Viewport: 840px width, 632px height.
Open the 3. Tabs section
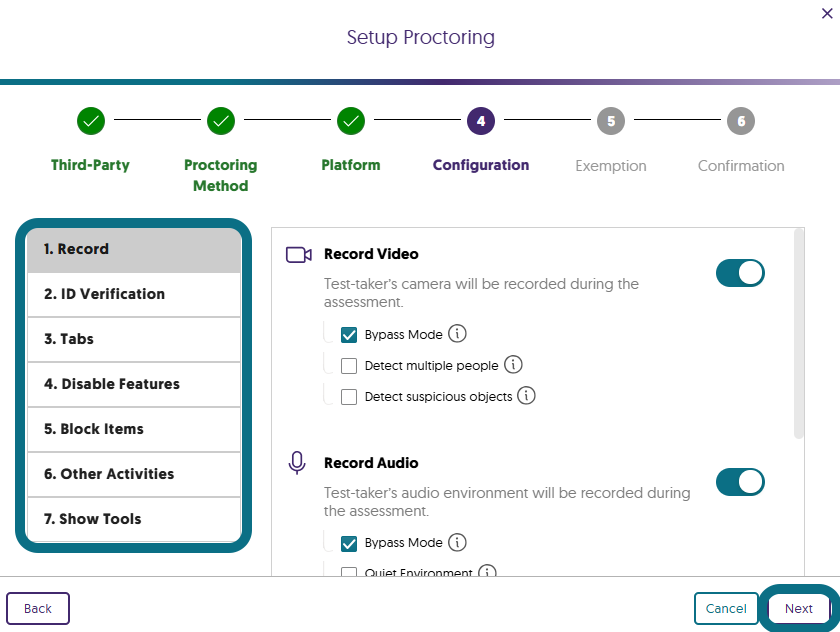(x=134, y=339)
